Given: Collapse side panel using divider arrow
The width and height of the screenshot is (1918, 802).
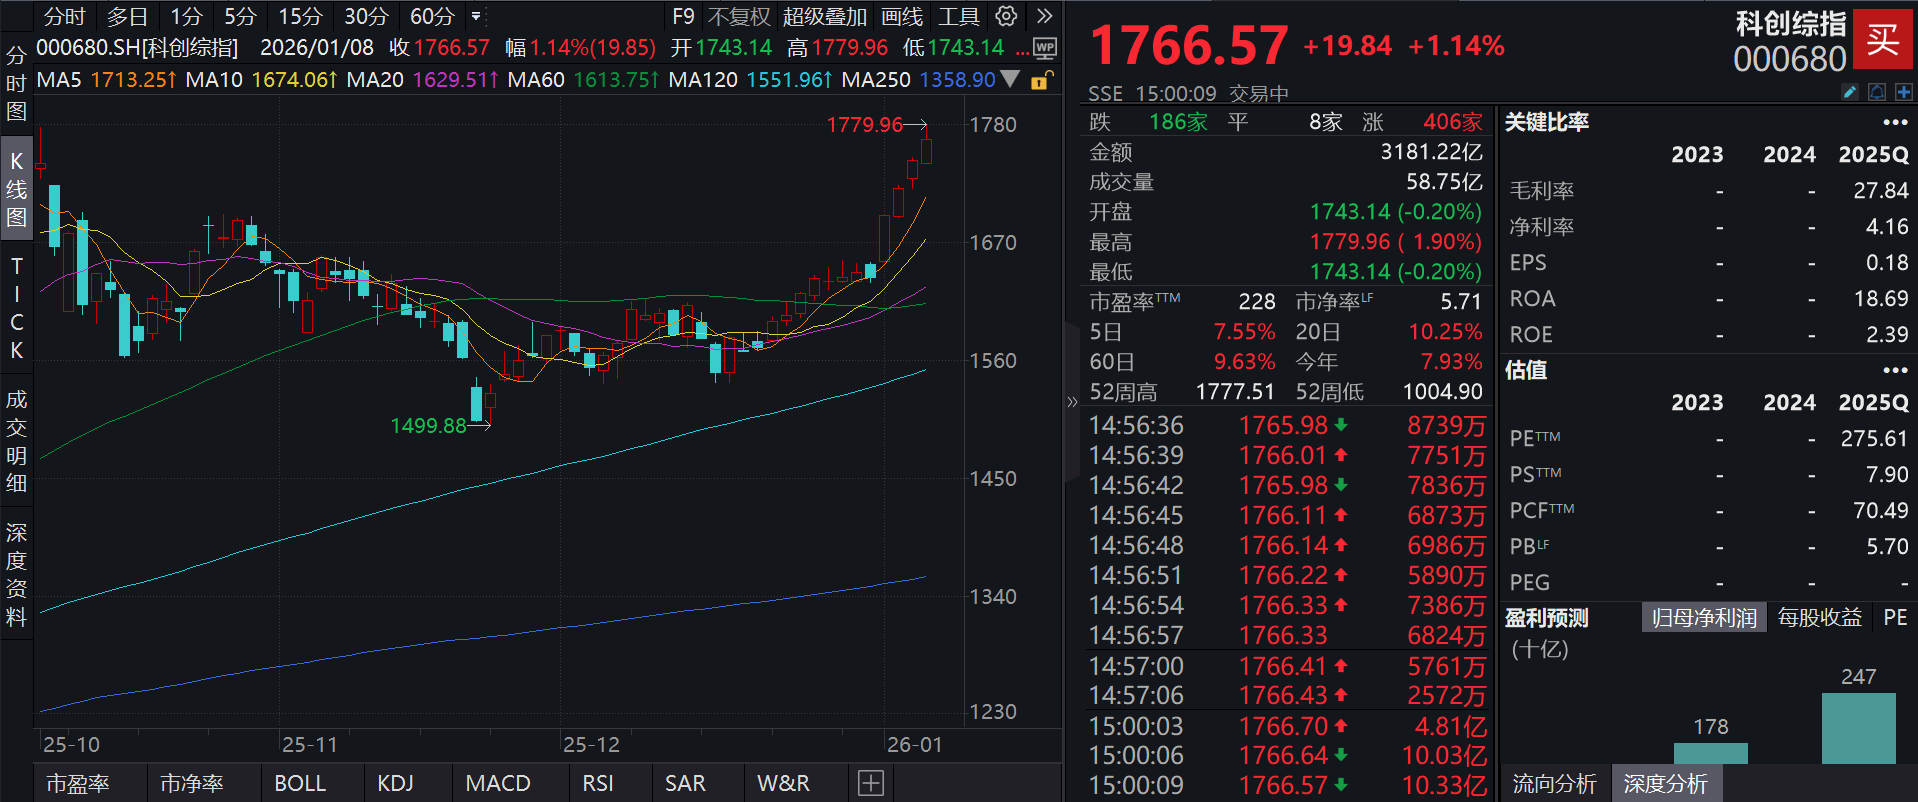Looking at the screenshot, I should coord(1072,402).
